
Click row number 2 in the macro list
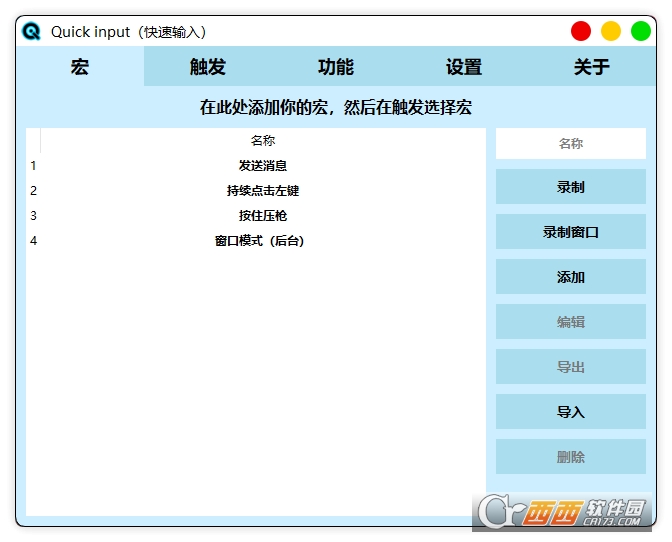tap(33, 190)
